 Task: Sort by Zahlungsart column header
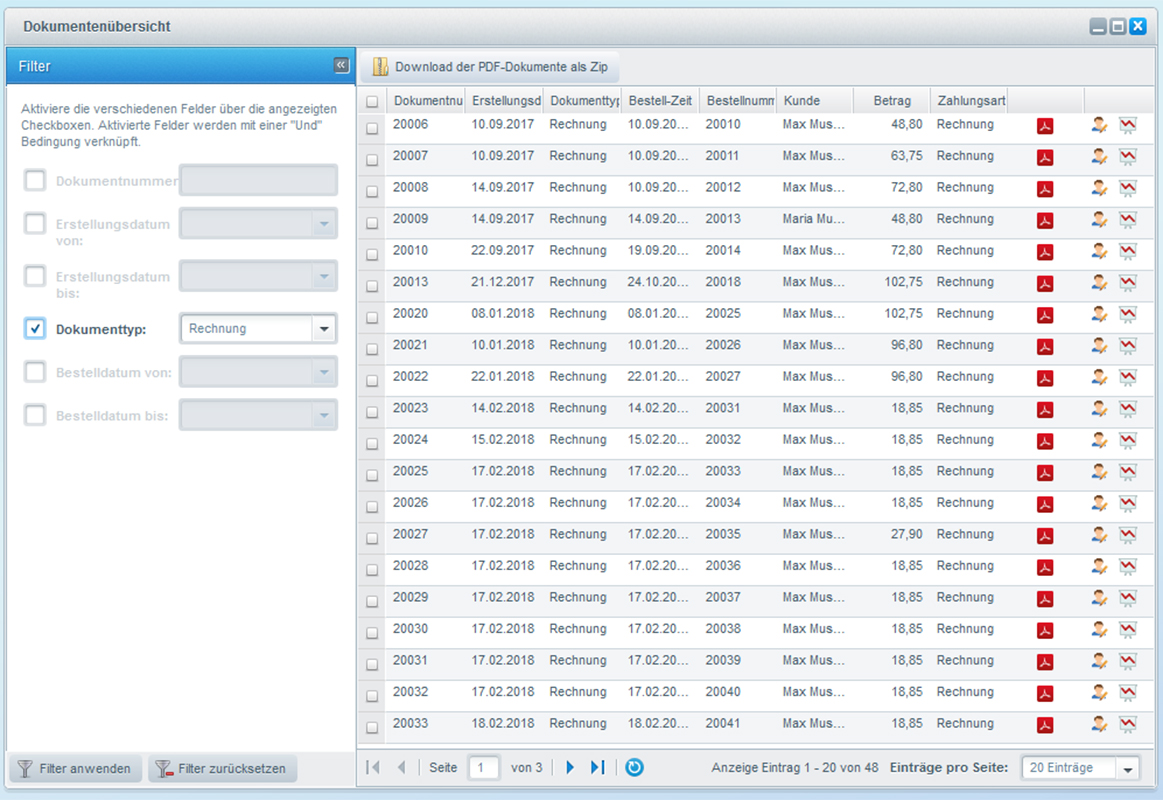(969, 100)
